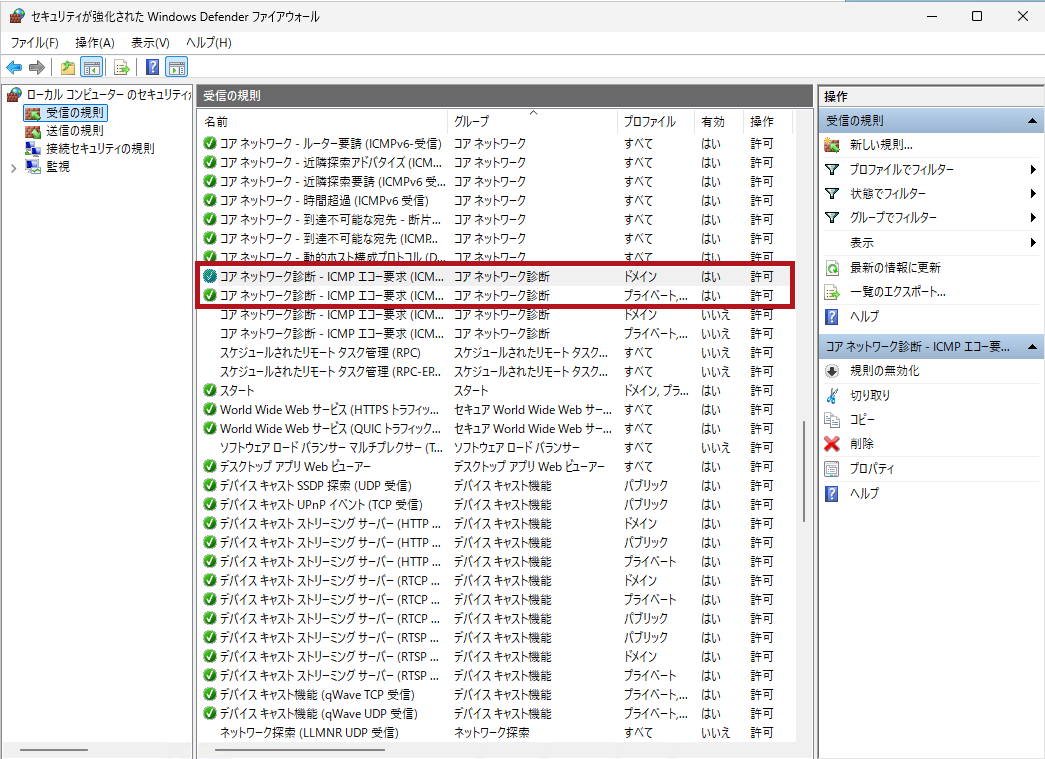The height and width of the screenshot is (759, 1045).
Task: Toggle the action pane toolbar icon
Action: tap(177, 67)
